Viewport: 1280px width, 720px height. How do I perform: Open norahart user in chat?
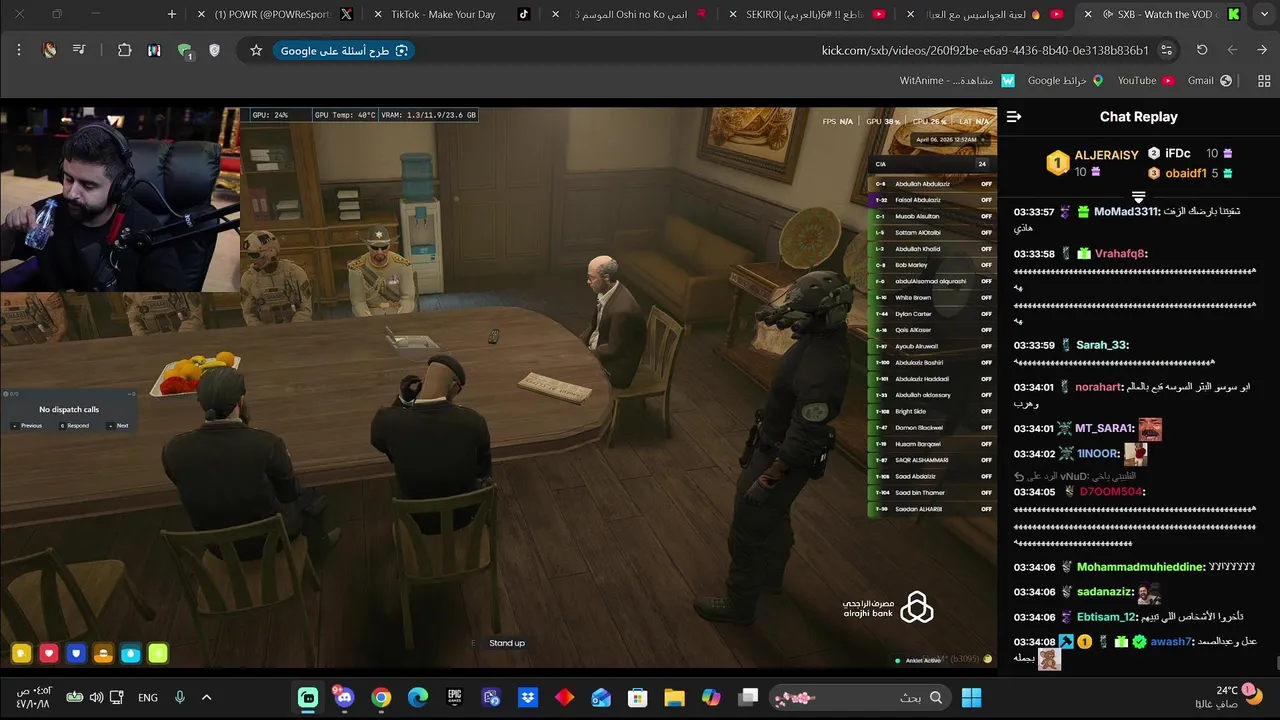pyautogui.click(x=1098, y=387)
